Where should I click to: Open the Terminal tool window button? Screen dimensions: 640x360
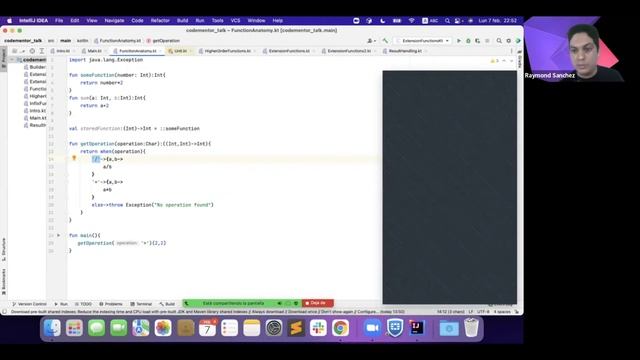pos(141,304)
